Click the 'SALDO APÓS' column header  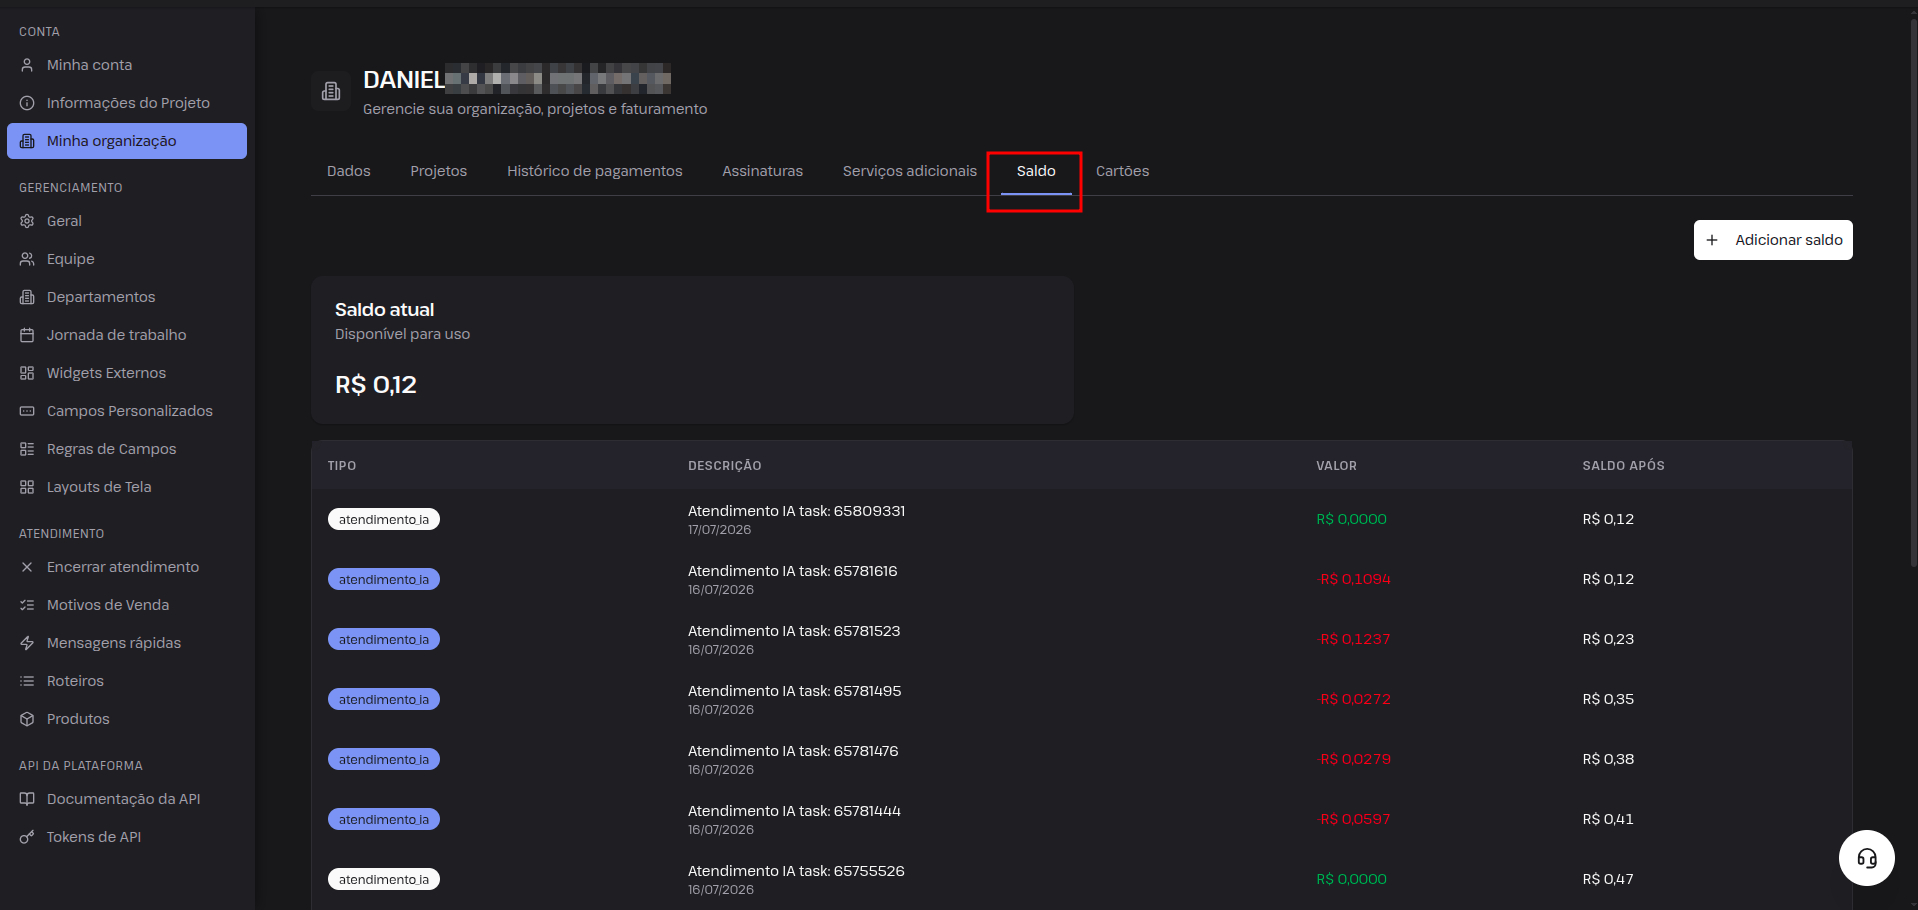1623,466
